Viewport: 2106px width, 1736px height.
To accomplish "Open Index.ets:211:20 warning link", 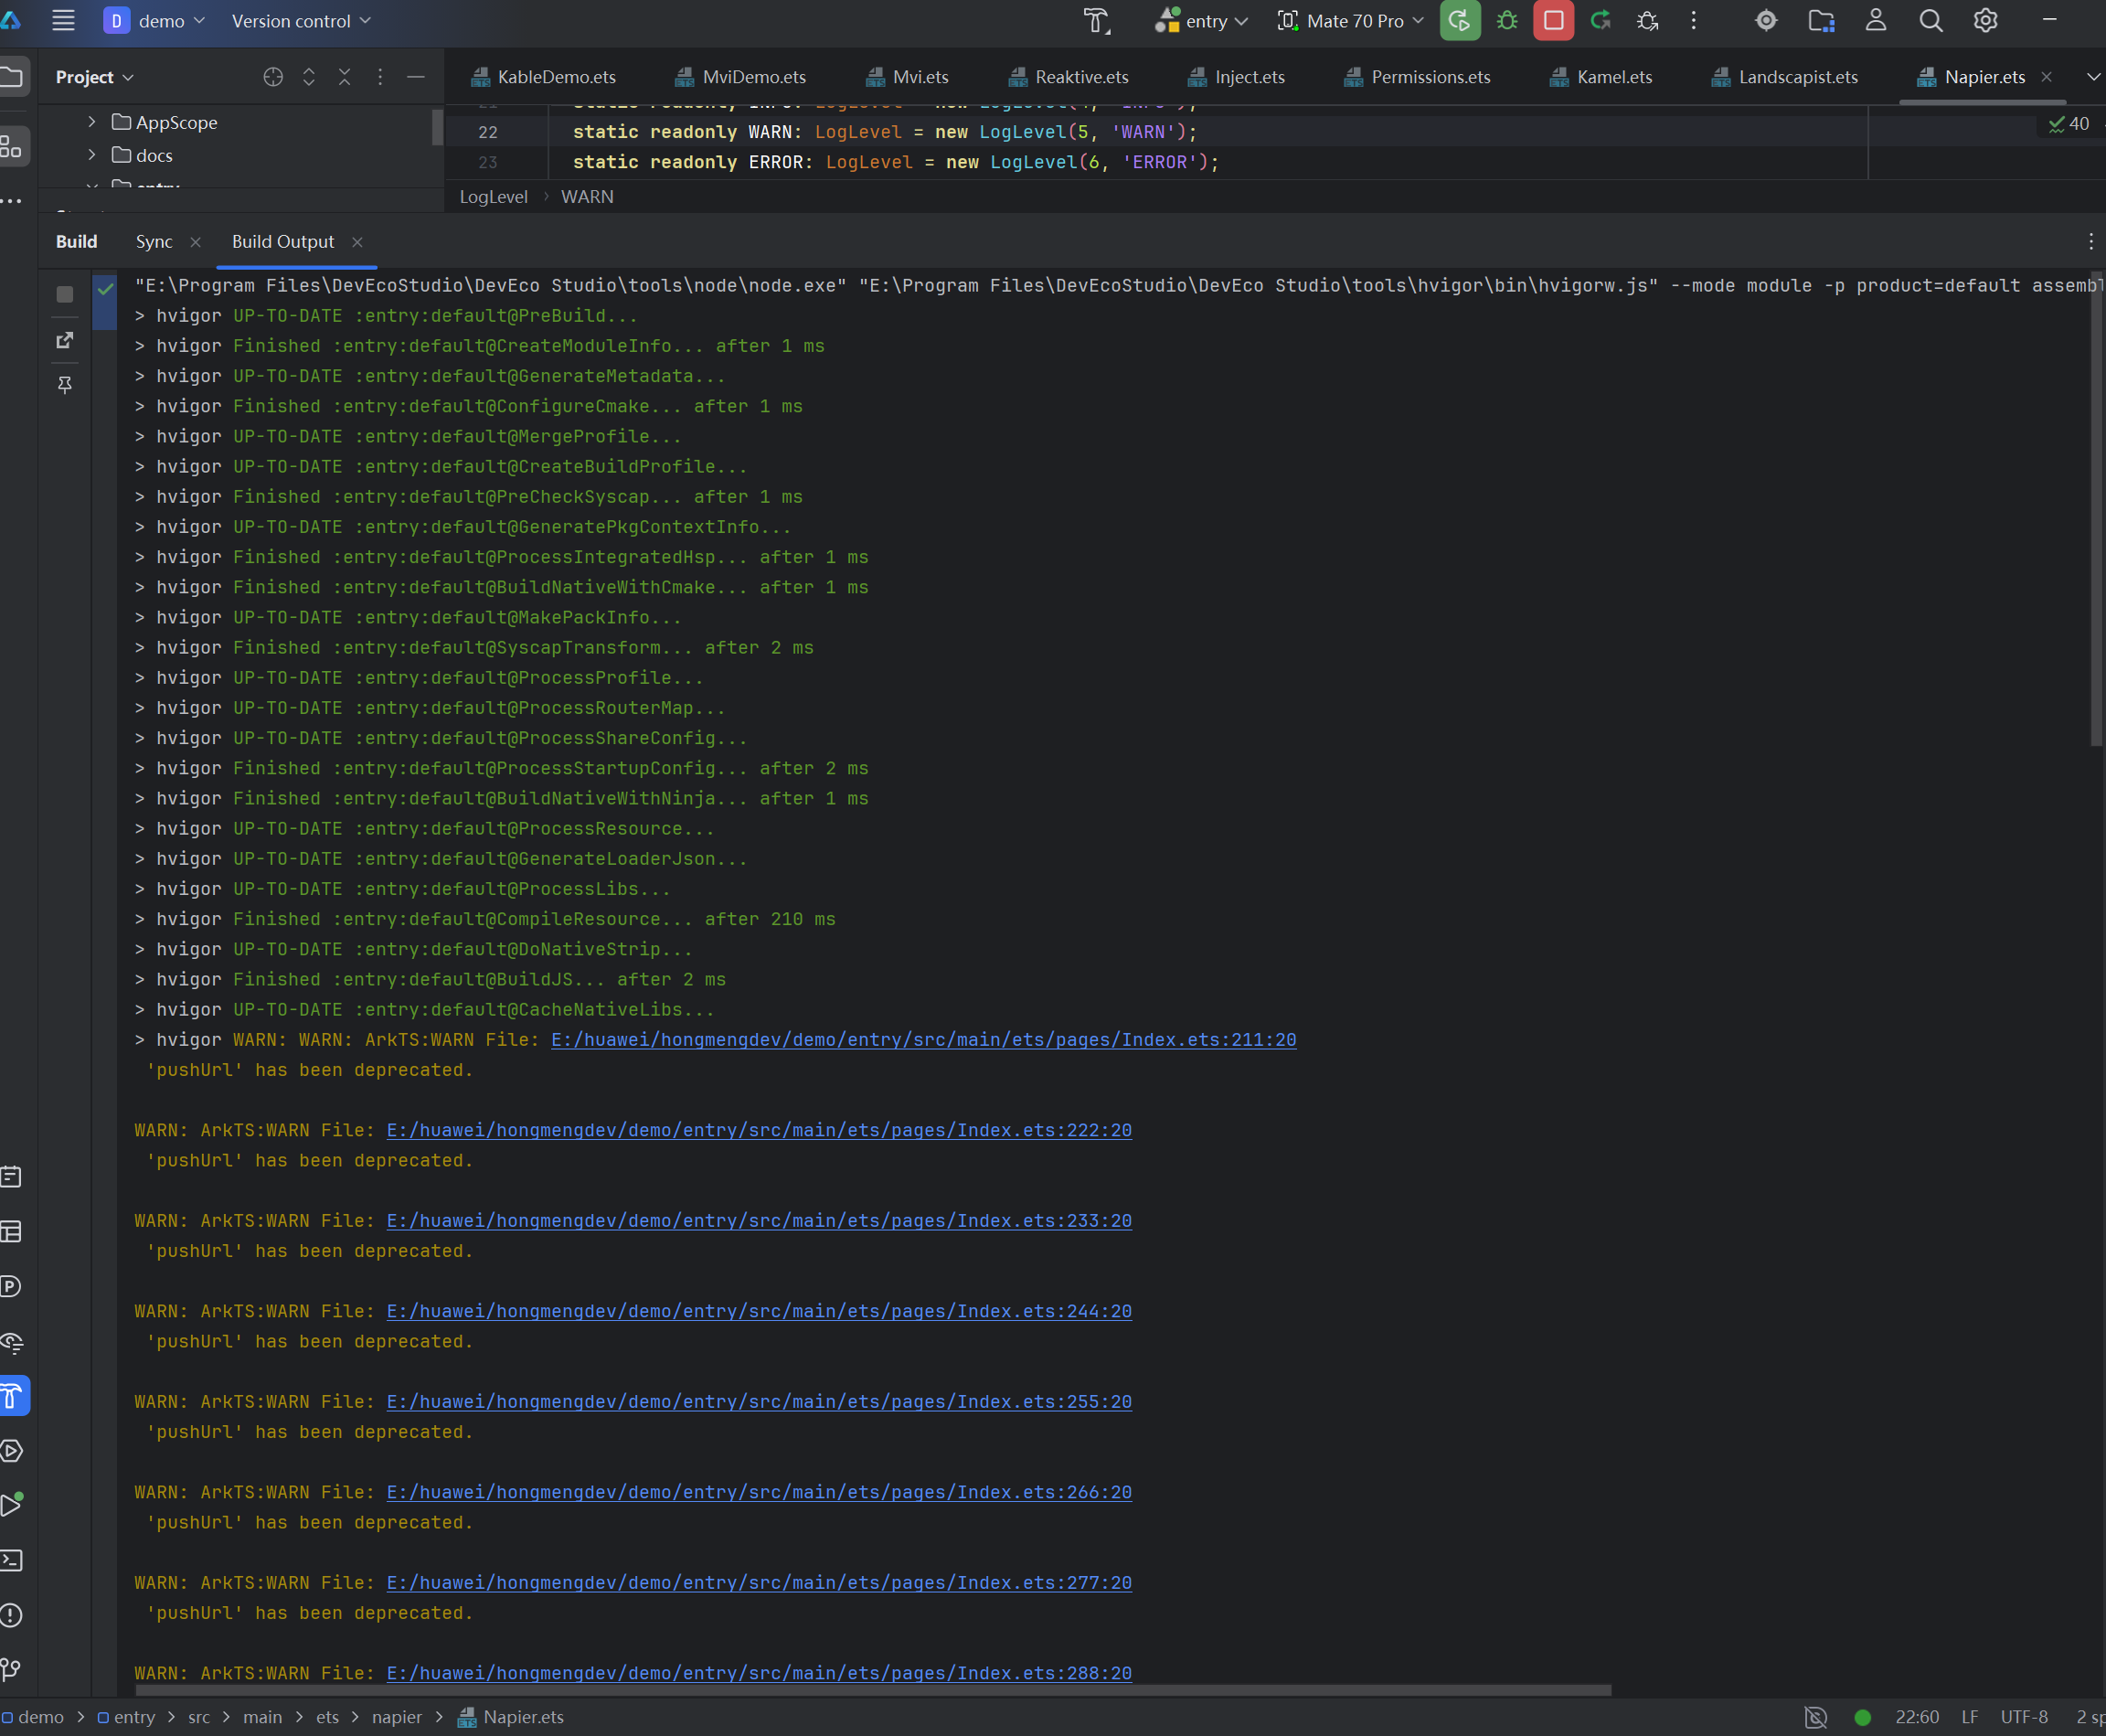I will pyautogui.click(x=923, y=1040).
